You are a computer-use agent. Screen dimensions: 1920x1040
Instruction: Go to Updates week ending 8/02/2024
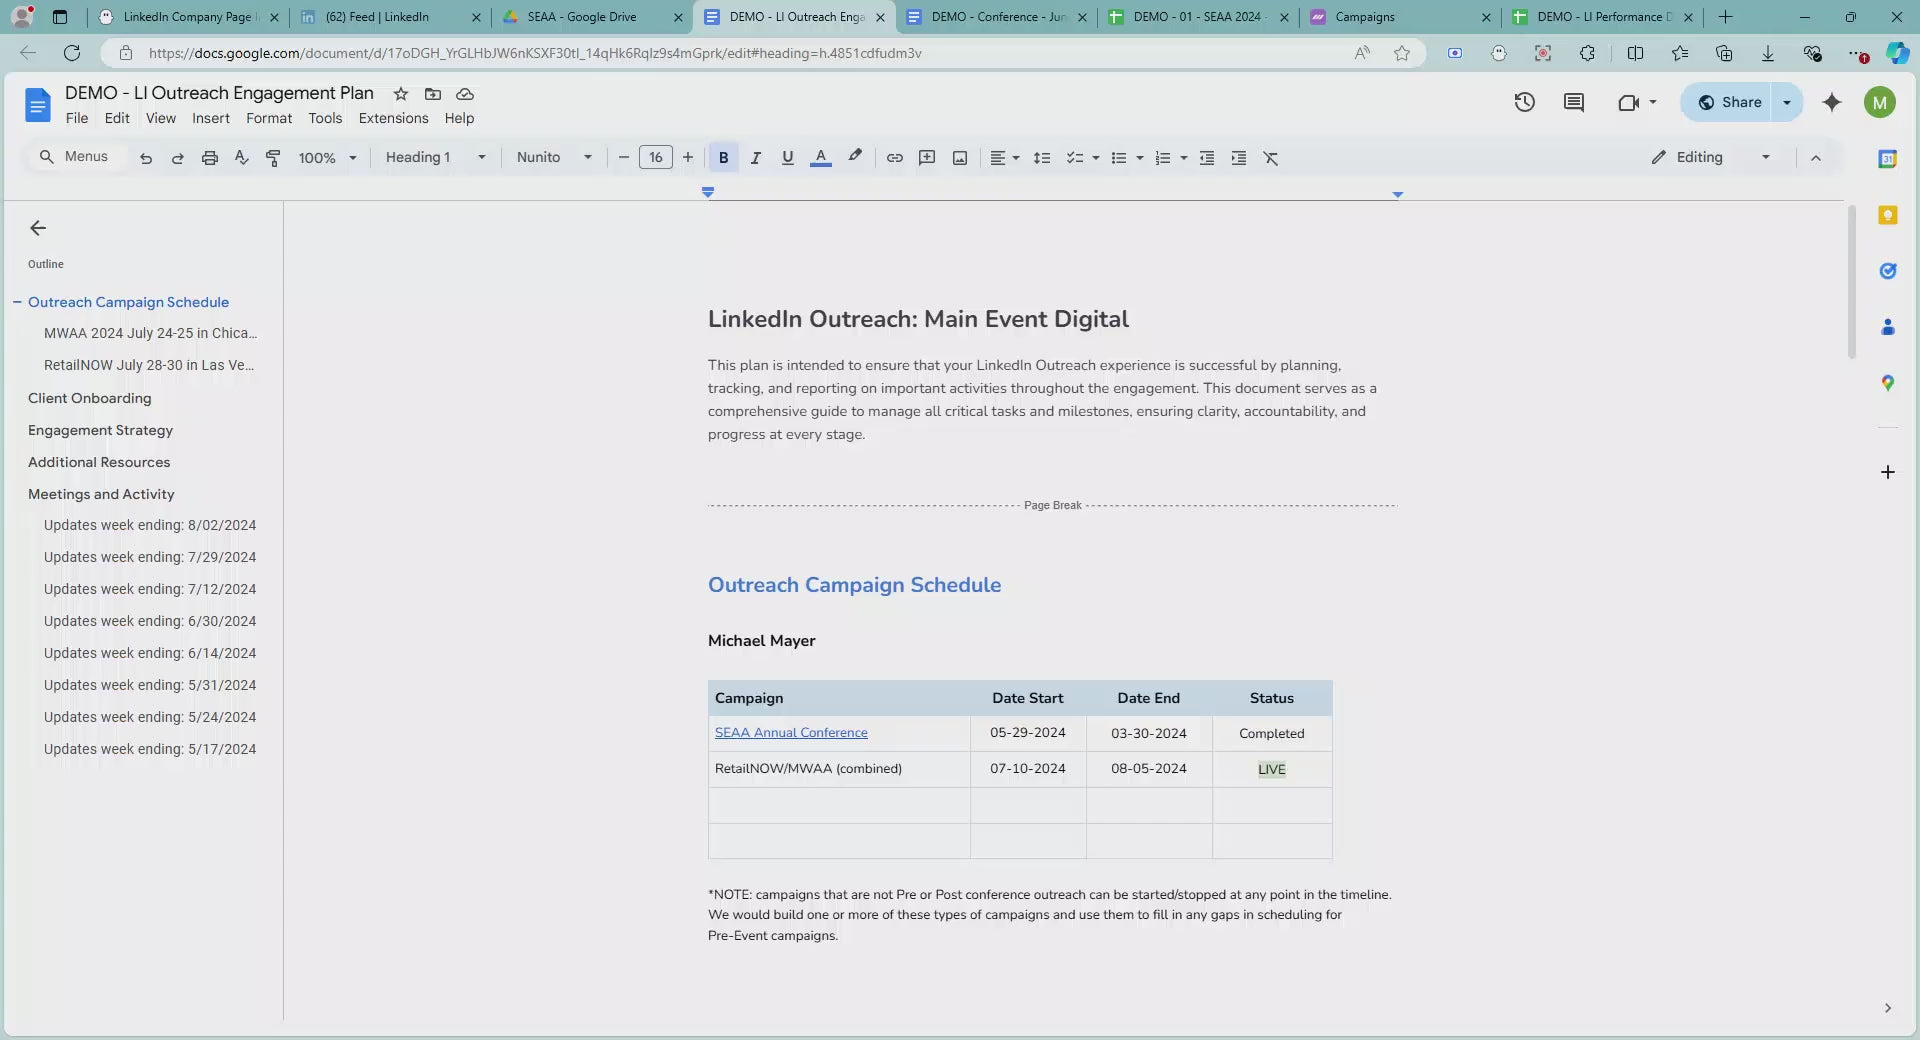click(150, 525)
